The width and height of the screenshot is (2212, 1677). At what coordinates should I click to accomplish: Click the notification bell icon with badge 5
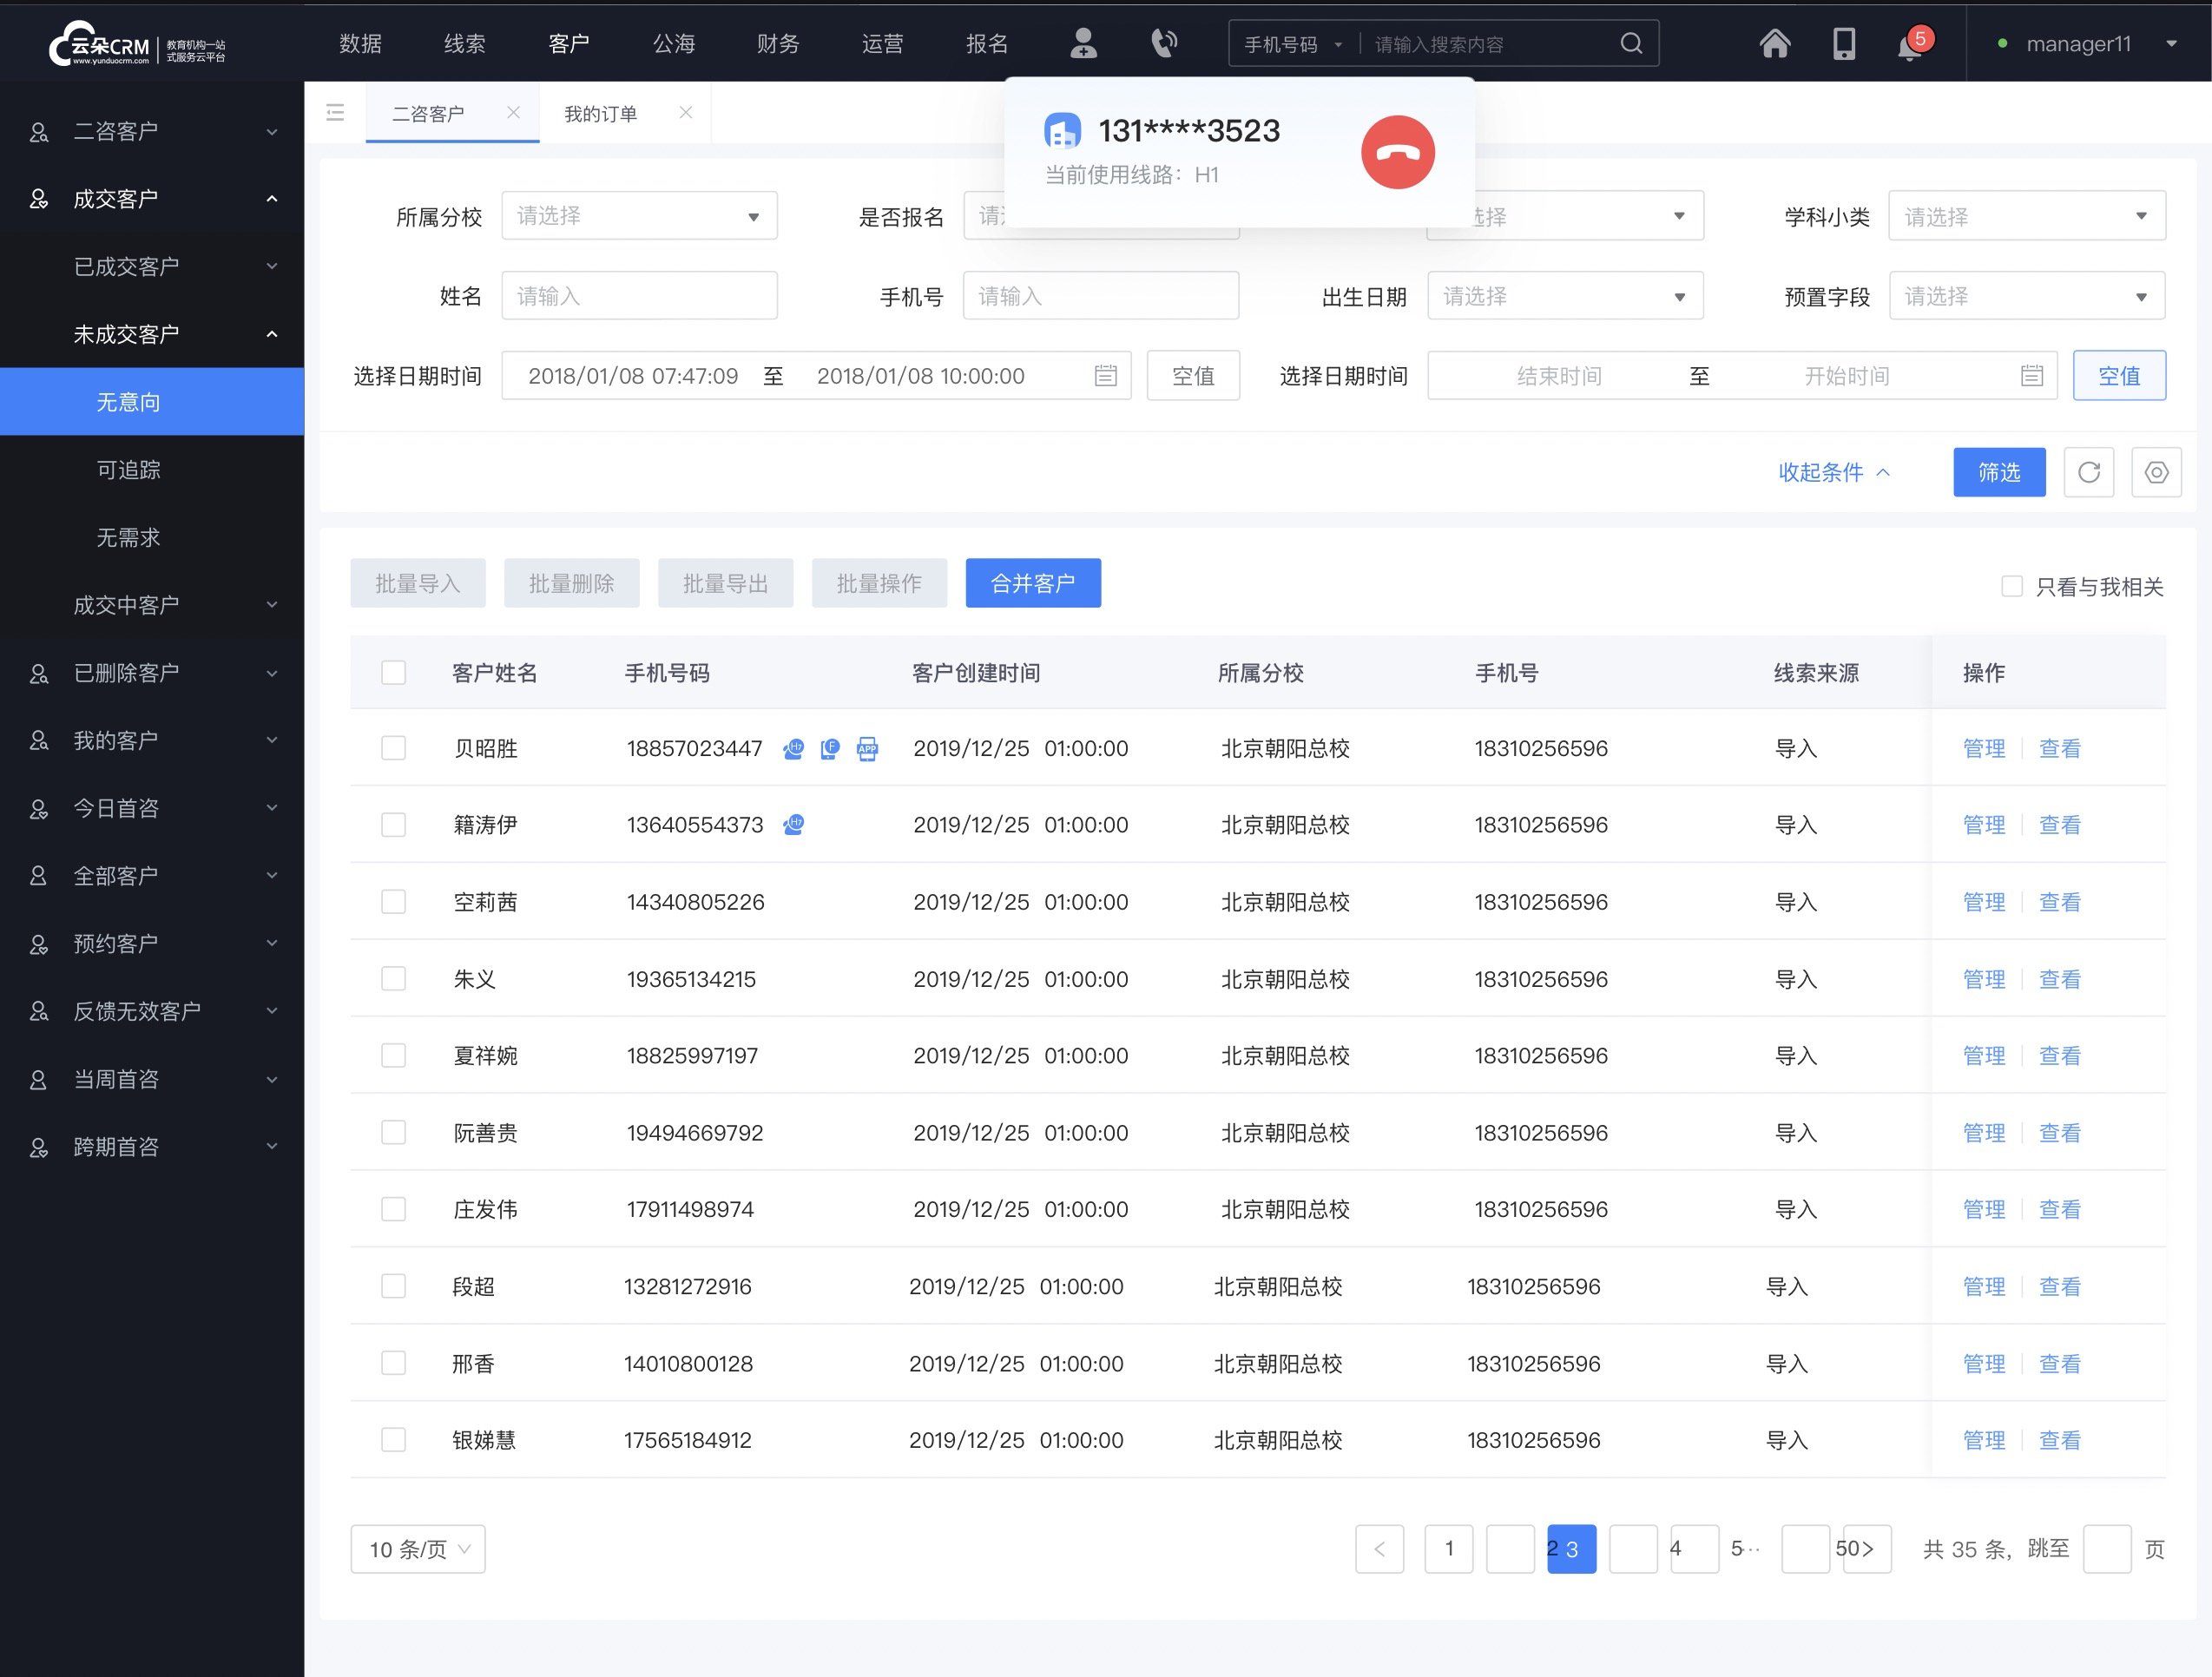tap(1911, 44)
